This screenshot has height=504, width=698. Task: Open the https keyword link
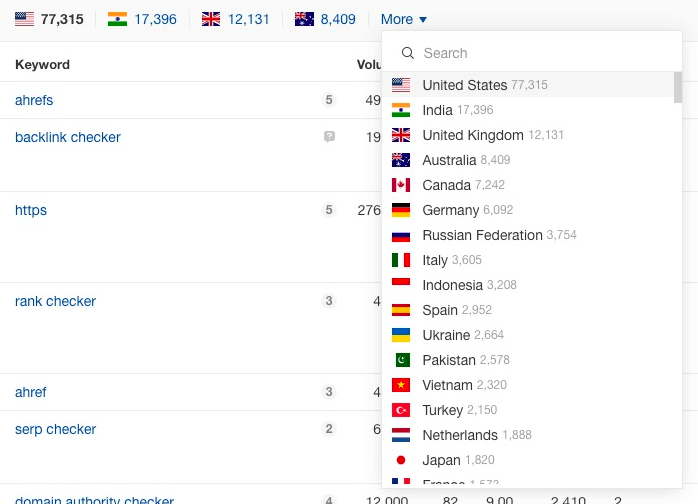pyautogui.click(x=31, y=210)
